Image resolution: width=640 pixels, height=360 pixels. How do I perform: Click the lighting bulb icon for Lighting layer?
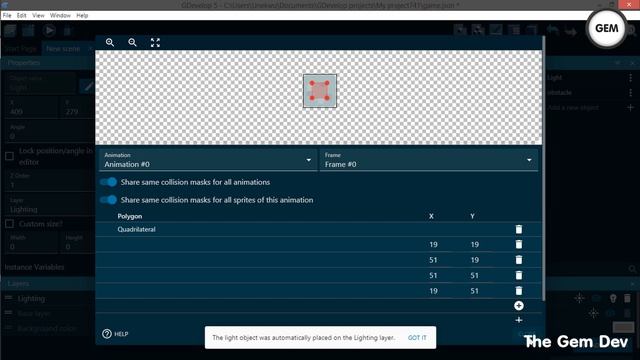613,298
